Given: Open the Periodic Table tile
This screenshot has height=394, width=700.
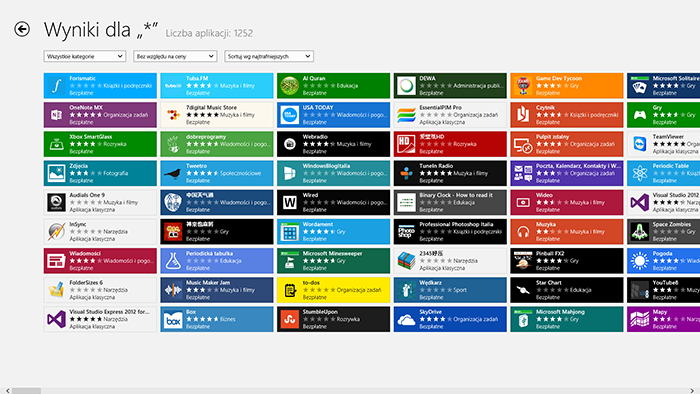Looking at the screenshot, I should tap(663, 173).
